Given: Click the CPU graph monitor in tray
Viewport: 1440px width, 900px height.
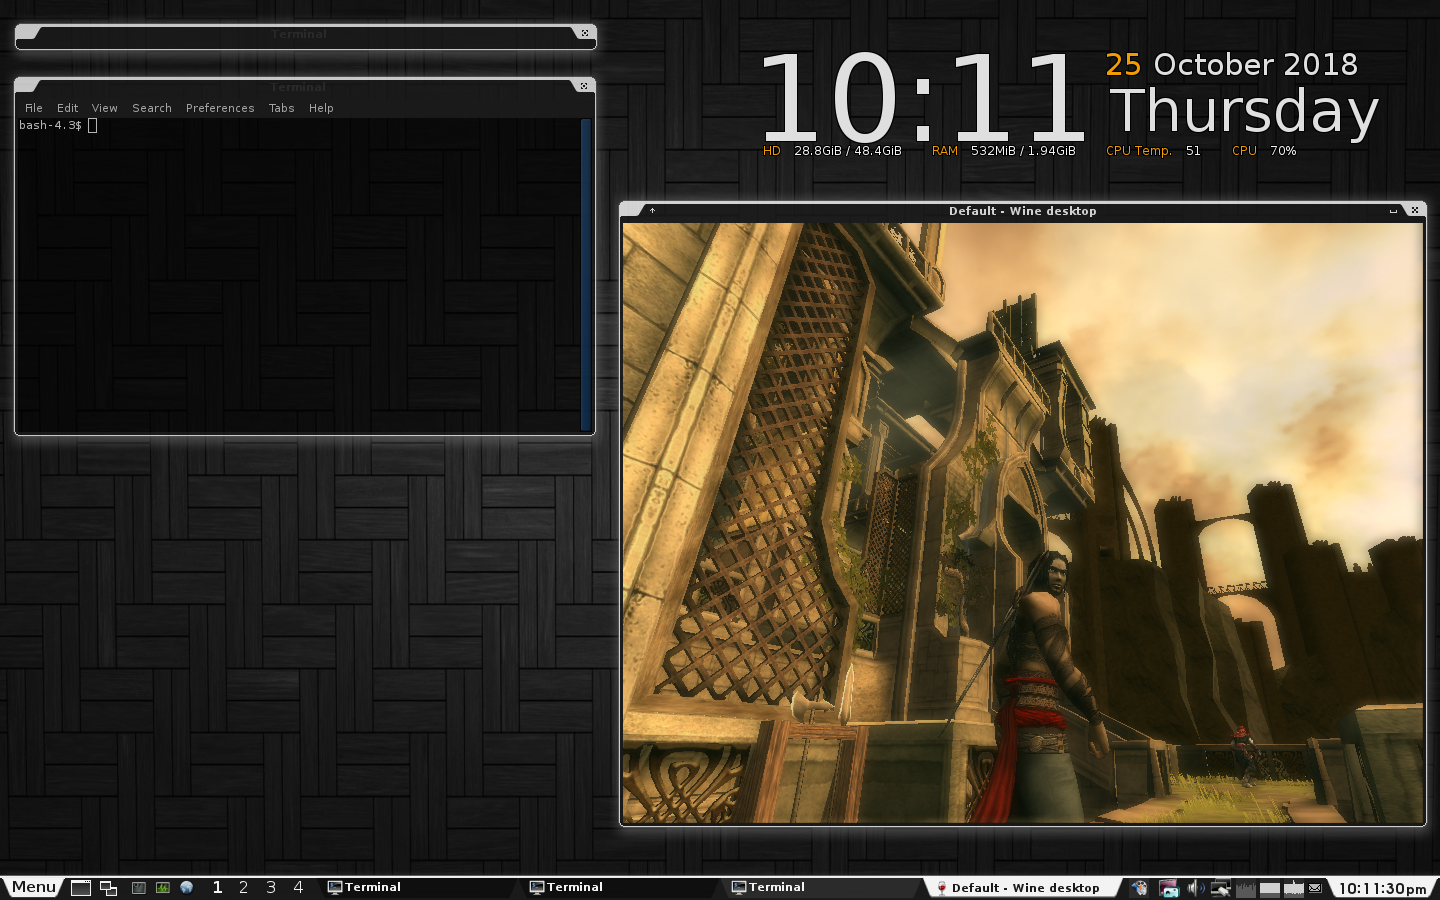Looking at the screenshot, I should 1246,888.
